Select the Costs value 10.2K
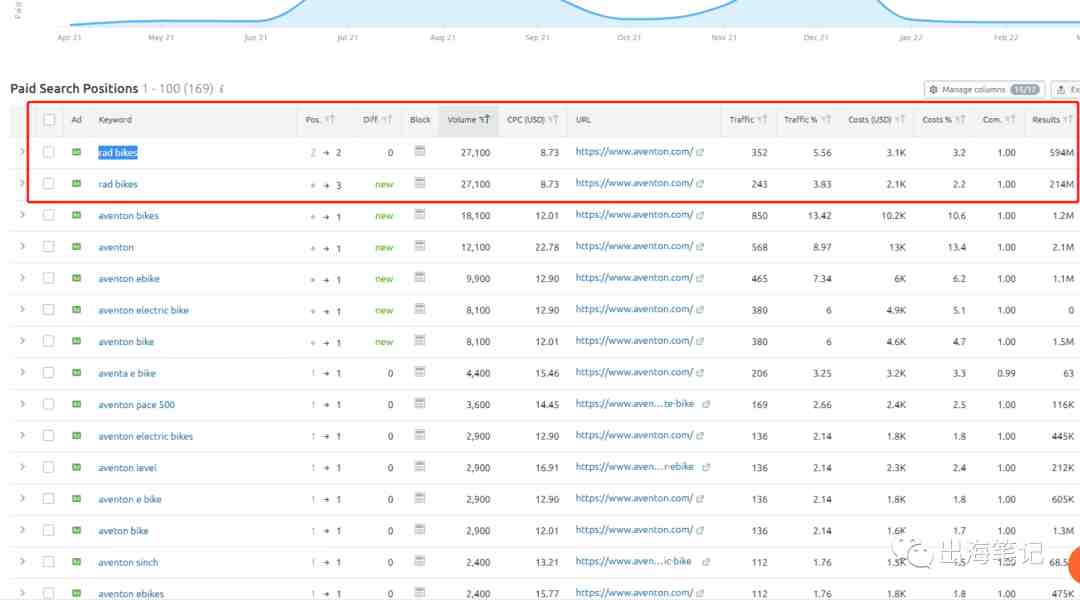This screenshot has width=1080, height=600. coord(893,216)
